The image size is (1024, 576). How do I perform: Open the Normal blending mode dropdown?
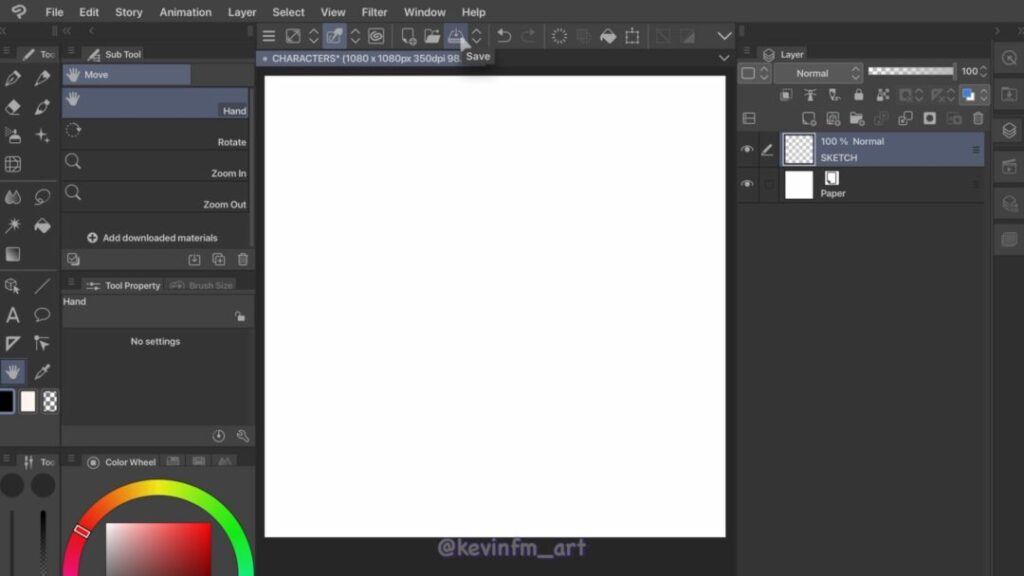point(816,73)
